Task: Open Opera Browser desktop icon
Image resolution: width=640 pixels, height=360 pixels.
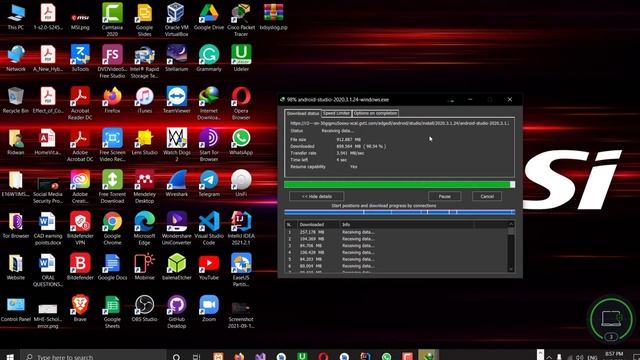Action: pos(241,103)
